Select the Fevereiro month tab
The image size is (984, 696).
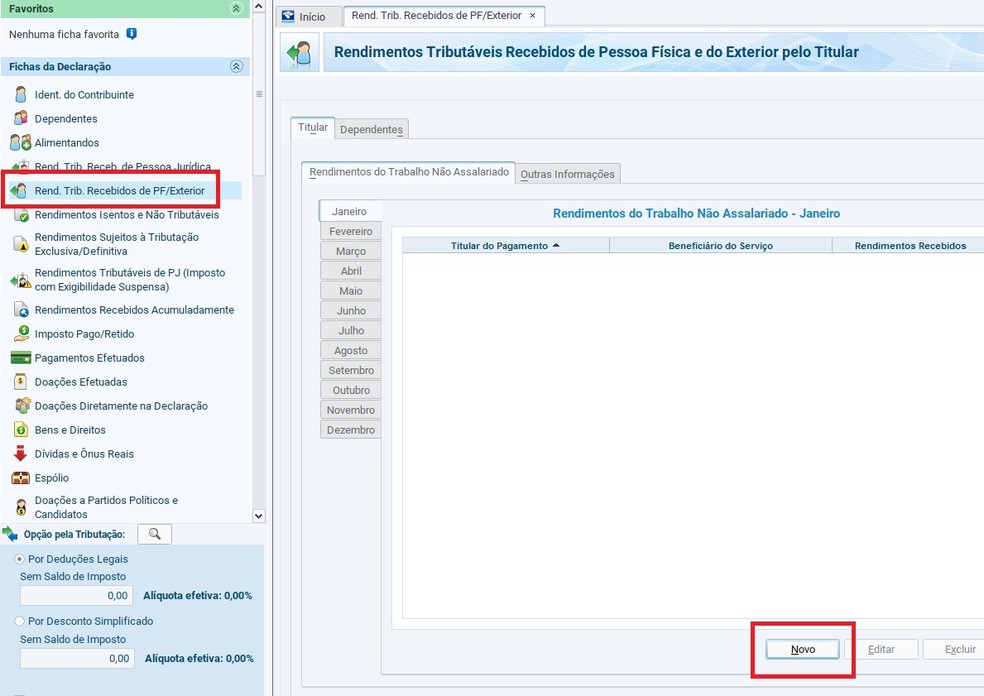click(x=351, y=231)
